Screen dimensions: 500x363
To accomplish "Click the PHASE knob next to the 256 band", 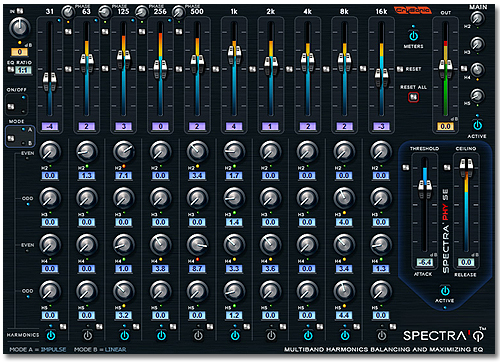I will [x=142, y=12].
